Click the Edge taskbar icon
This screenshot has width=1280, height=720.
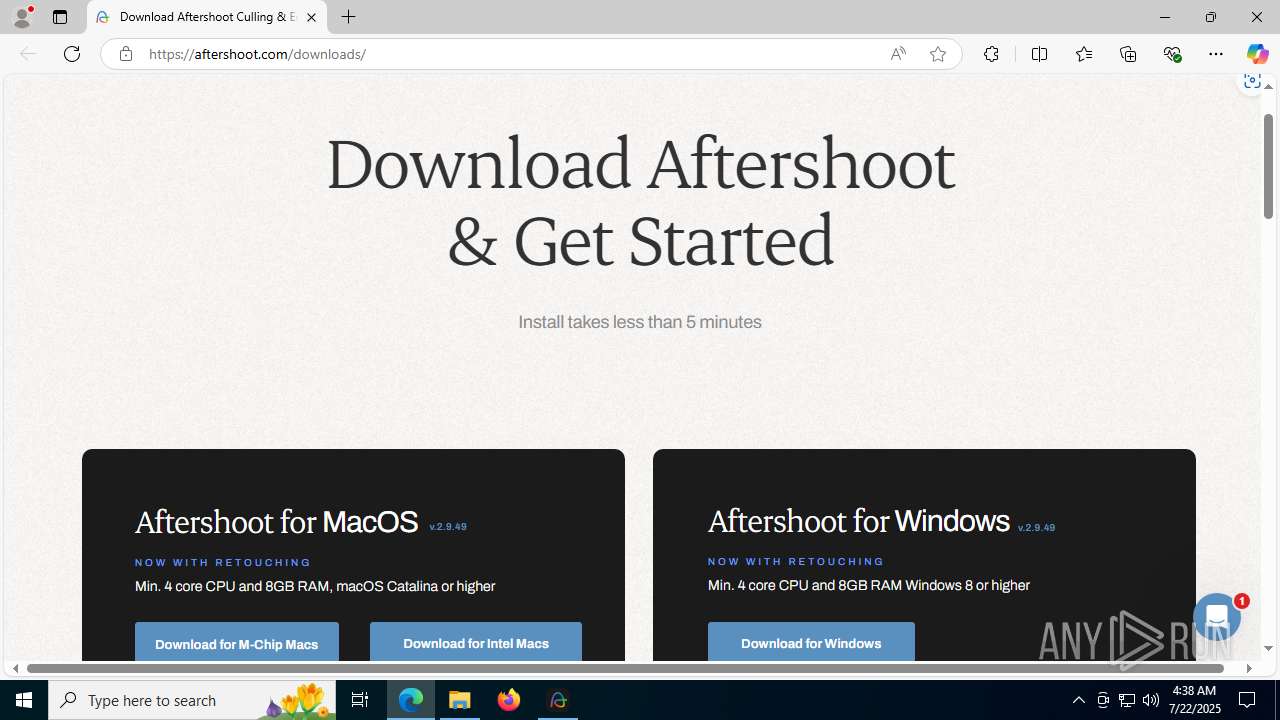[x=411, y=700]
